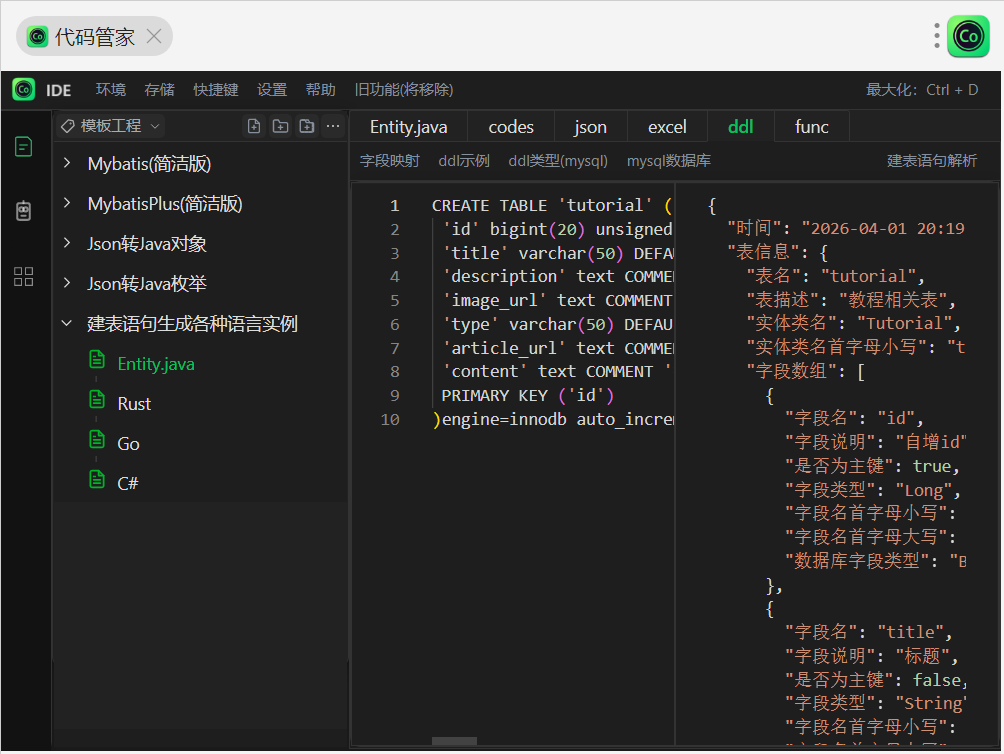Open the Rust file in the tree
Viewport: 1004px width, 754px height.
pos(134,404)
